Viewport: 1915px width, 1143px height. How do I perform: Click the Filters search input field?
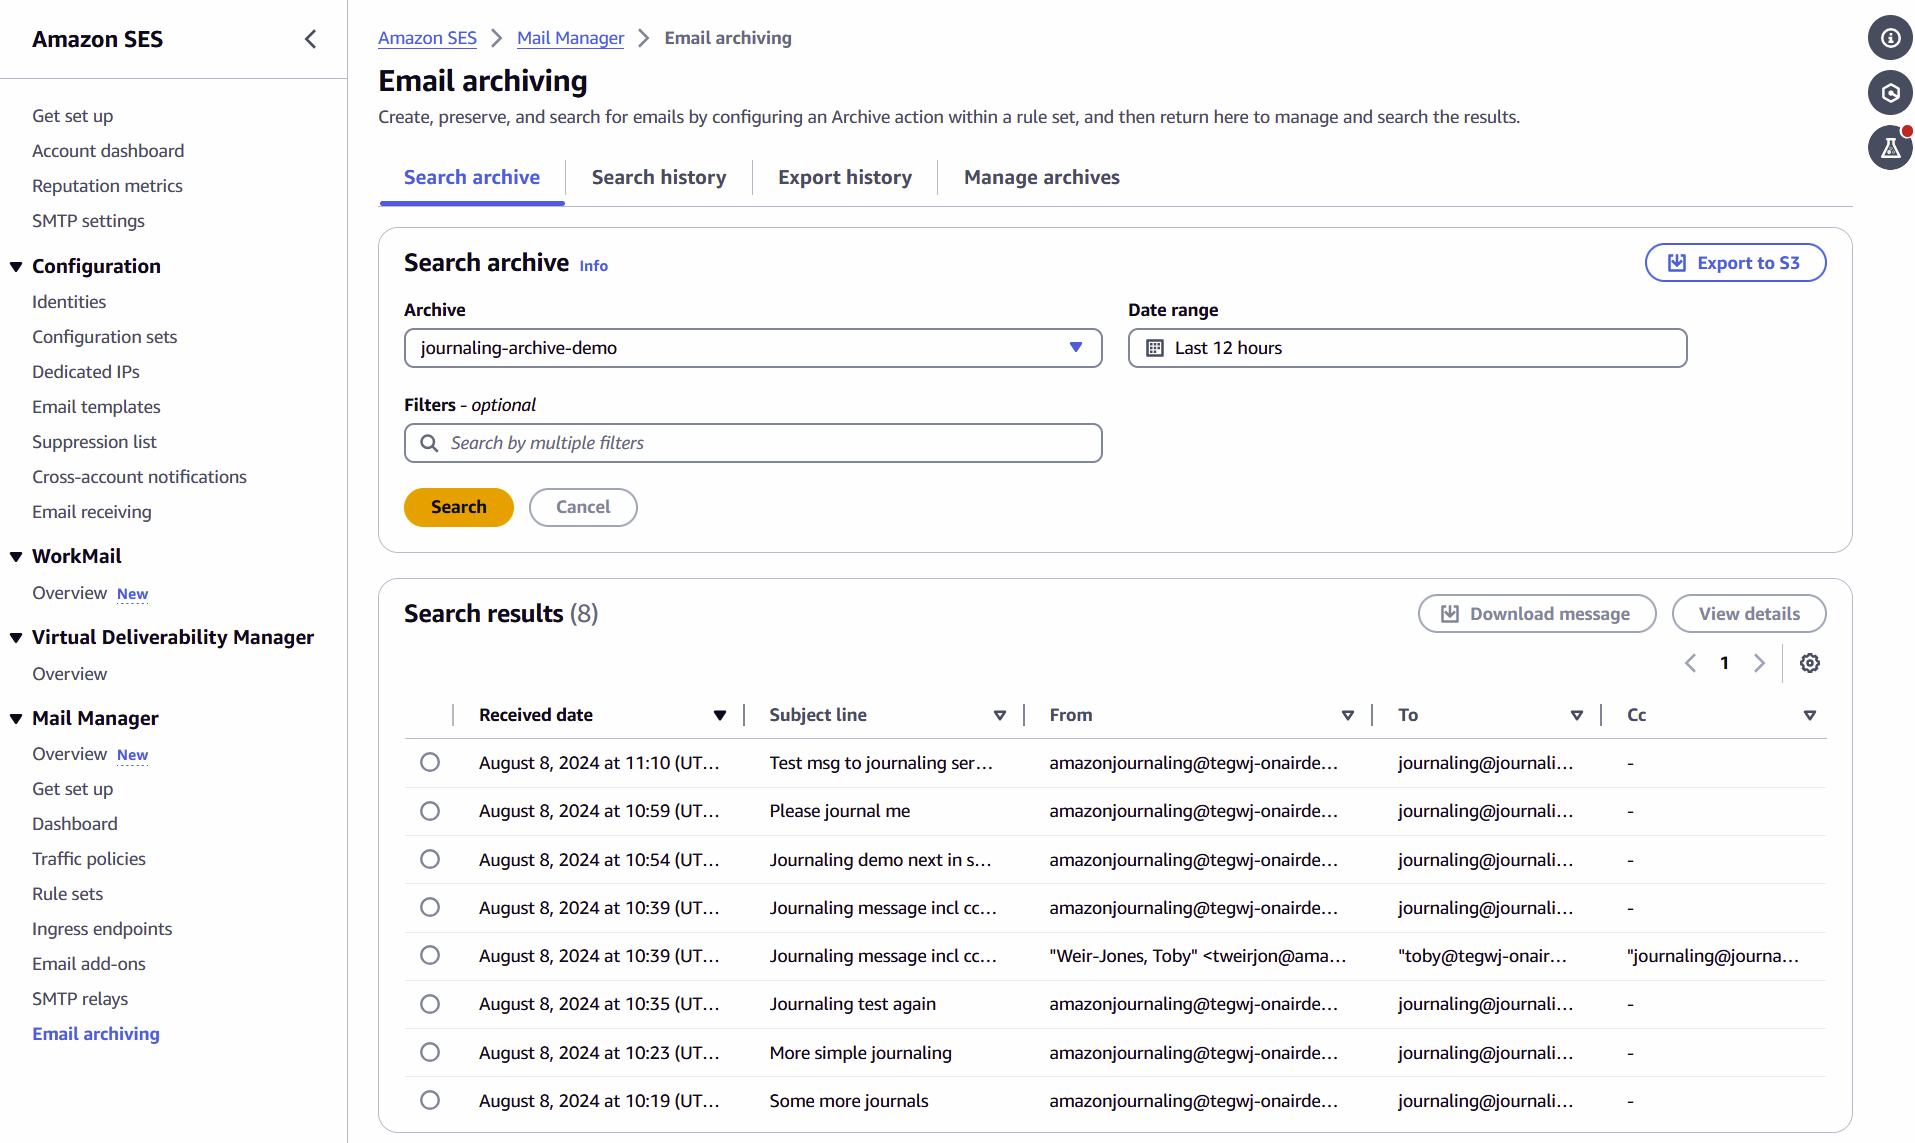coord(753,443)
